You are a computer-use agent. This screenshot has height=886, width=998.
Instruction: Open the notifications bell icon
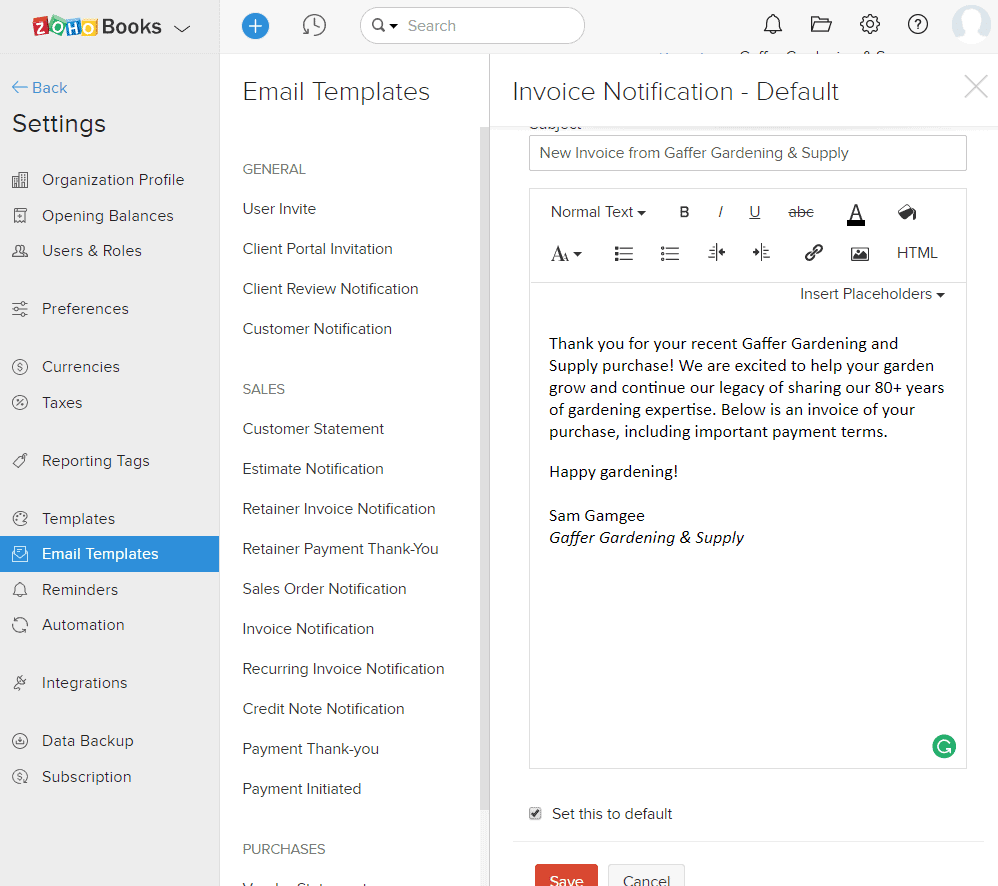[773, 25]
